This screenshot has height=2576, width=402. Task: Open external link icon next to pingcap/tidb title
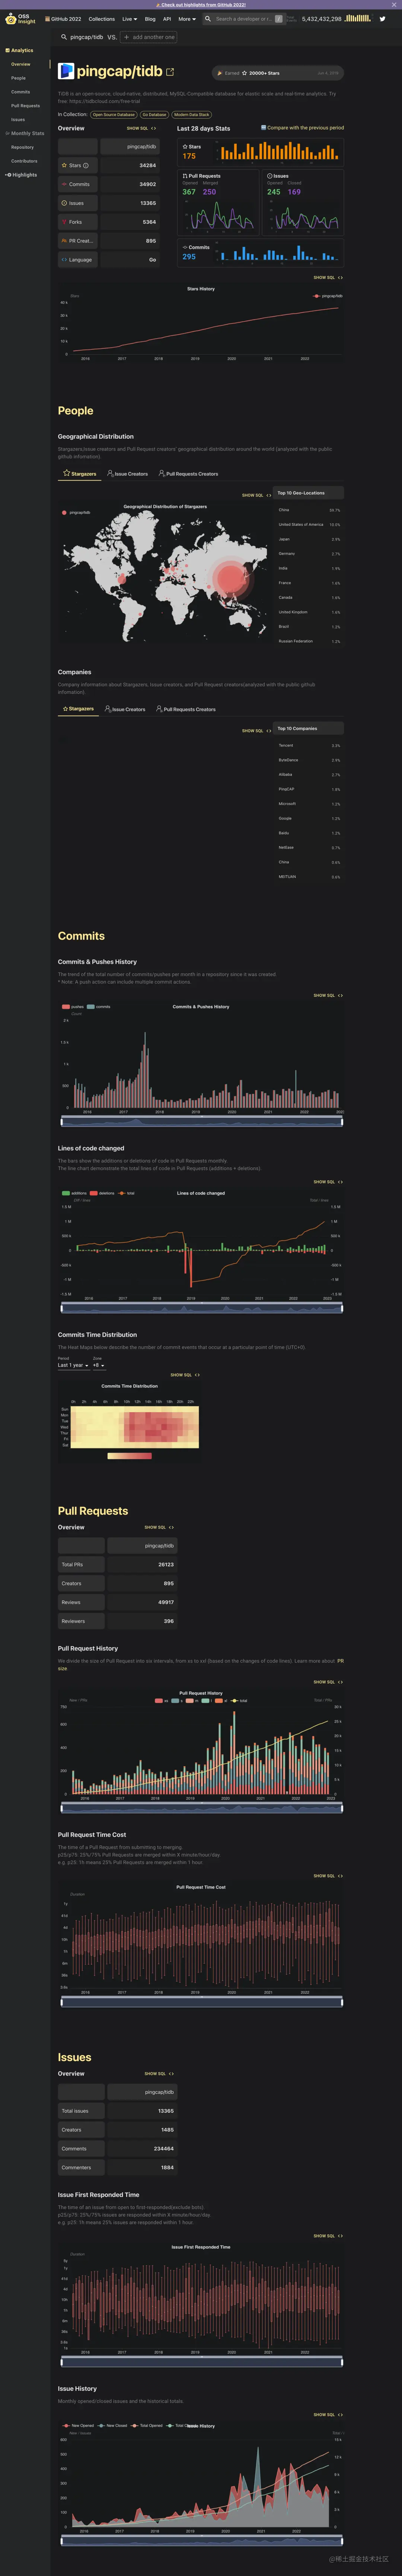(170, 72)
